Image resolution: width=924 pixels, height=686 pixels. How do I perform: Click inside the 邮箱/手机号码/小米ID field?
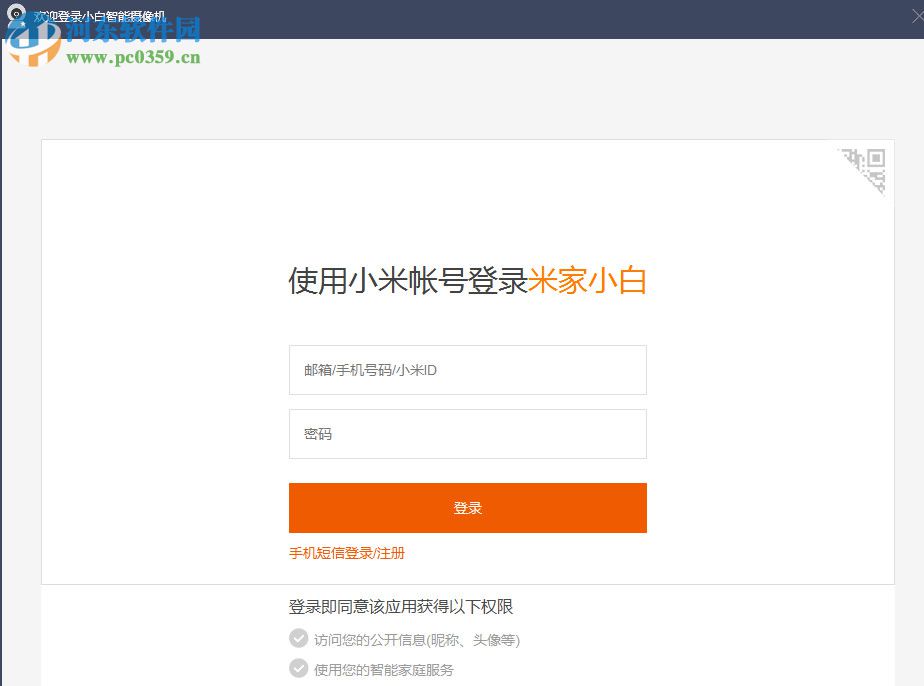click(x=467, y=369)
